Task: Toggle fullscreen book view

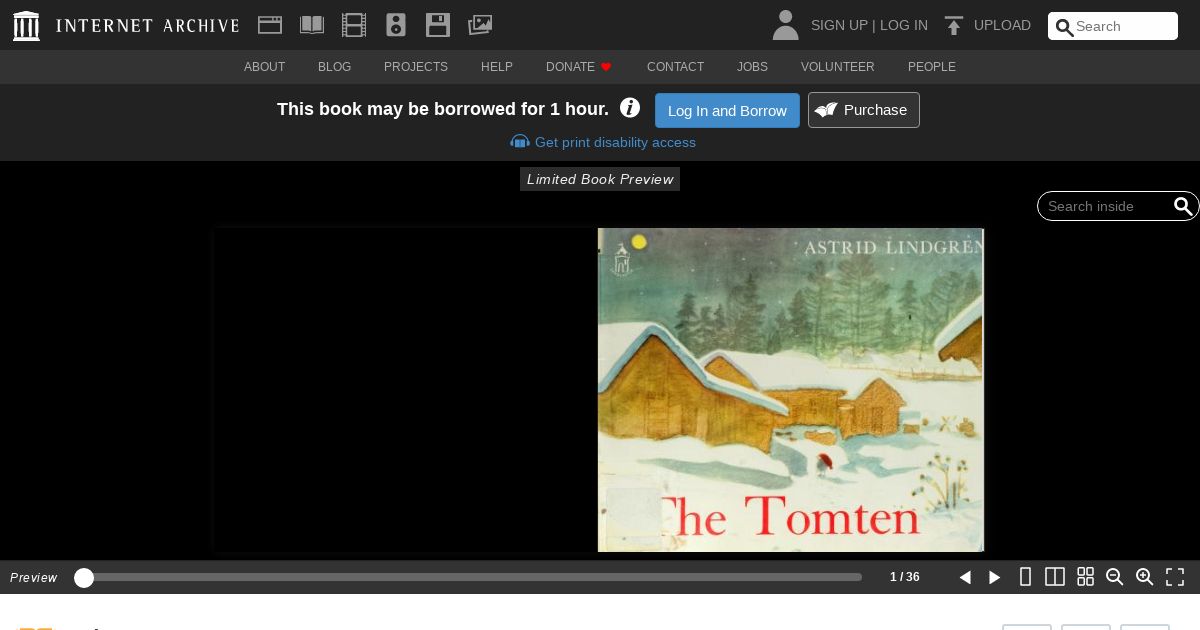Action: (1175, 577)
